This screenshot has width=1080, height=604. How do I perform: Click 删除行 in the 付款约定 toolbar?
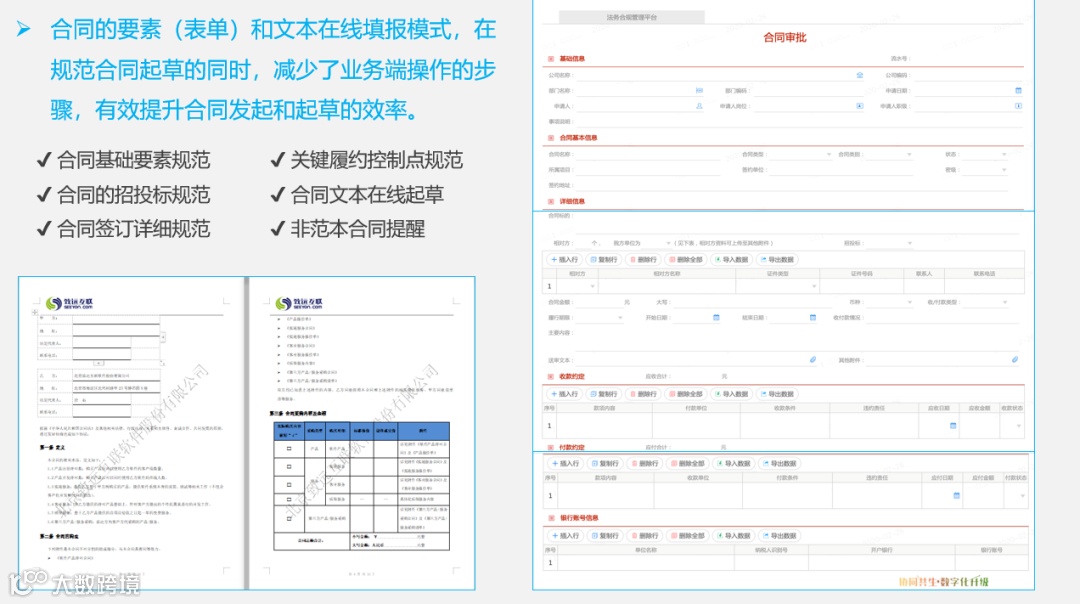click(645, 464)
